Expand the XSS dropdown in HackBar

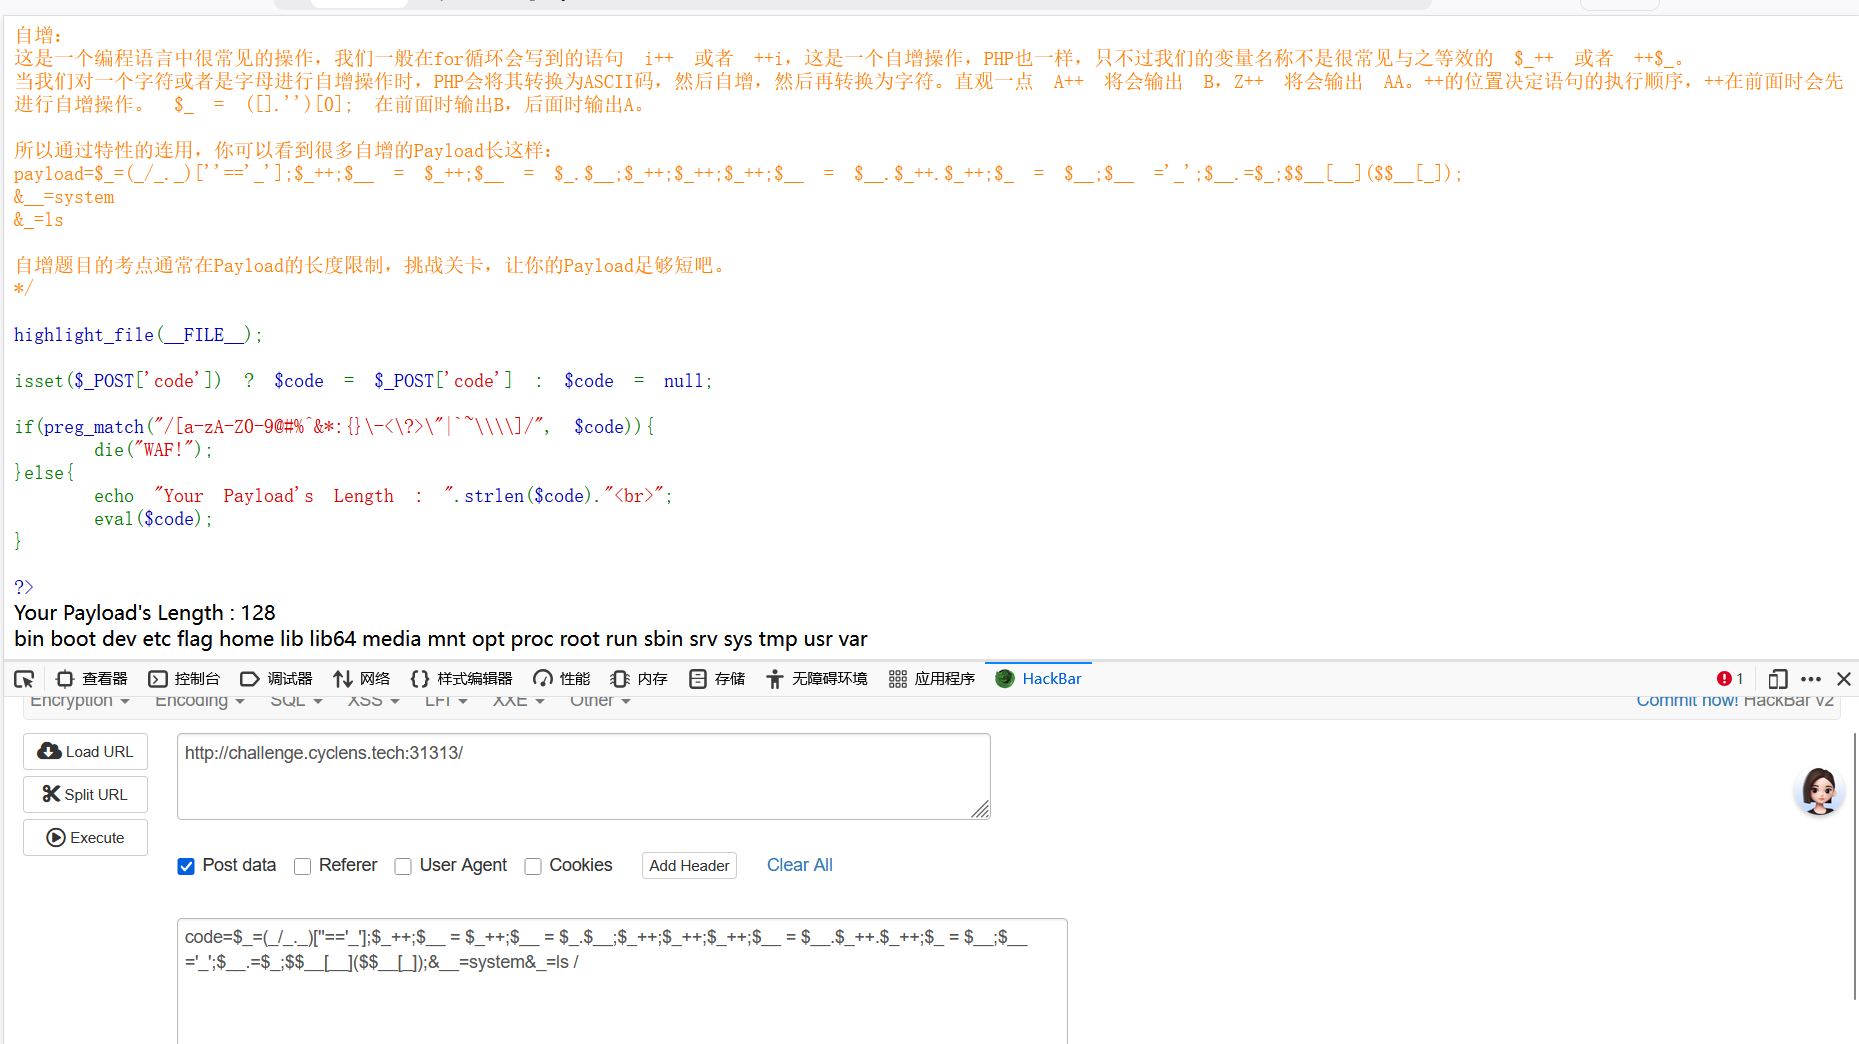pos(374,701)
